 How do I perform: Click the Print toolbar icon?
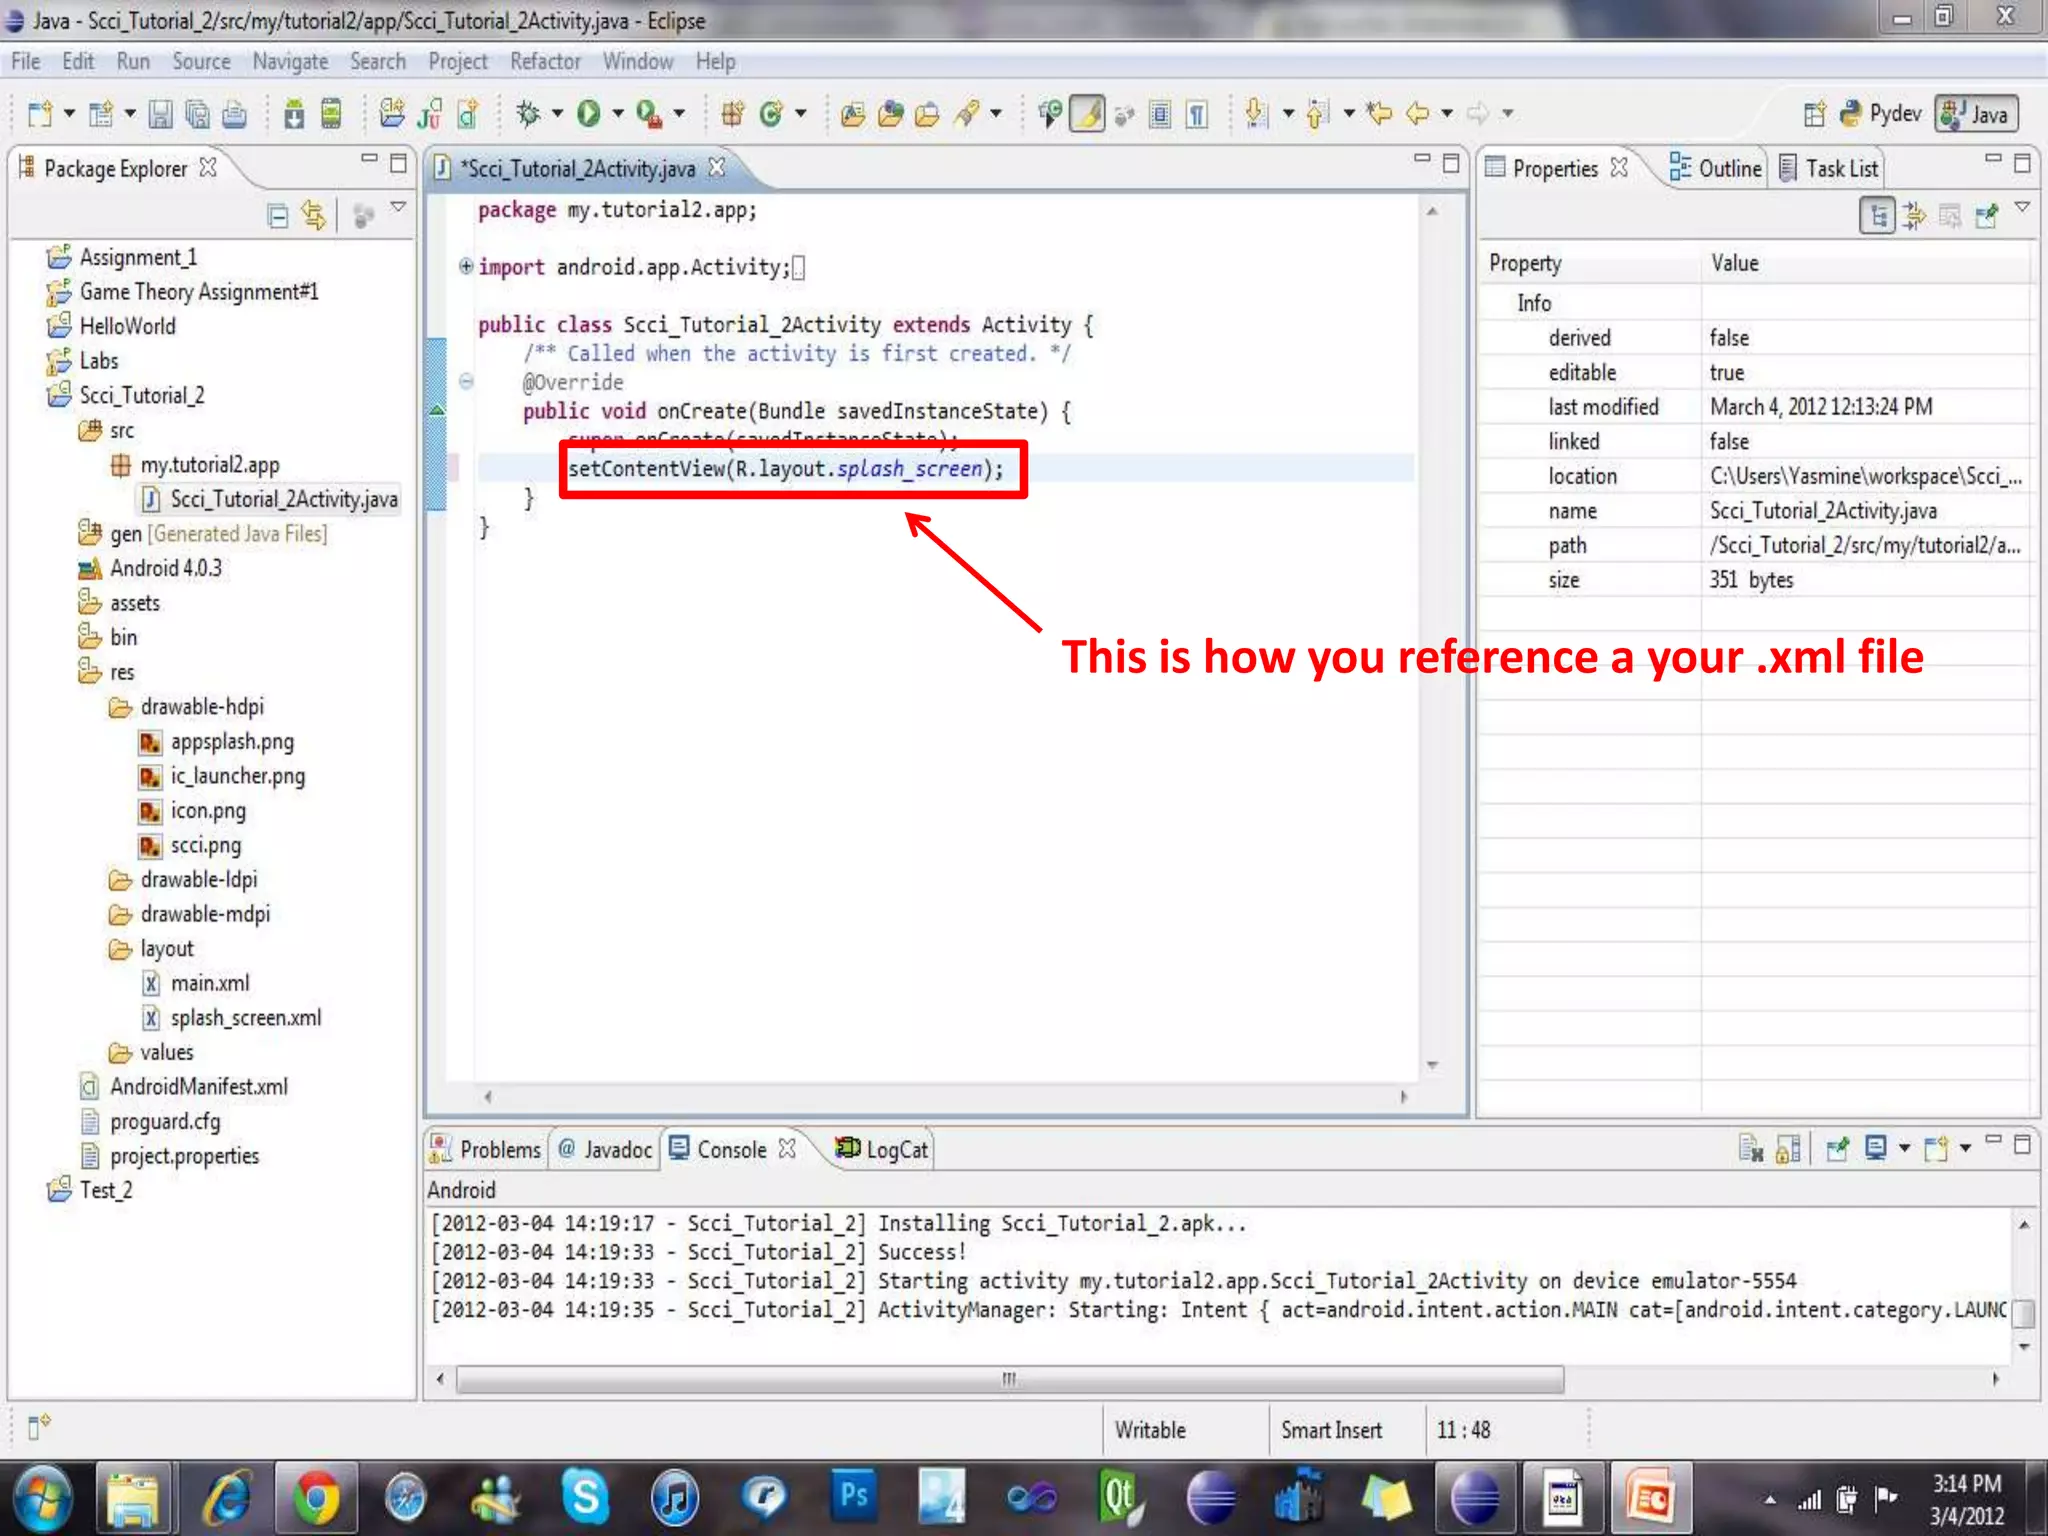point(234,115)
